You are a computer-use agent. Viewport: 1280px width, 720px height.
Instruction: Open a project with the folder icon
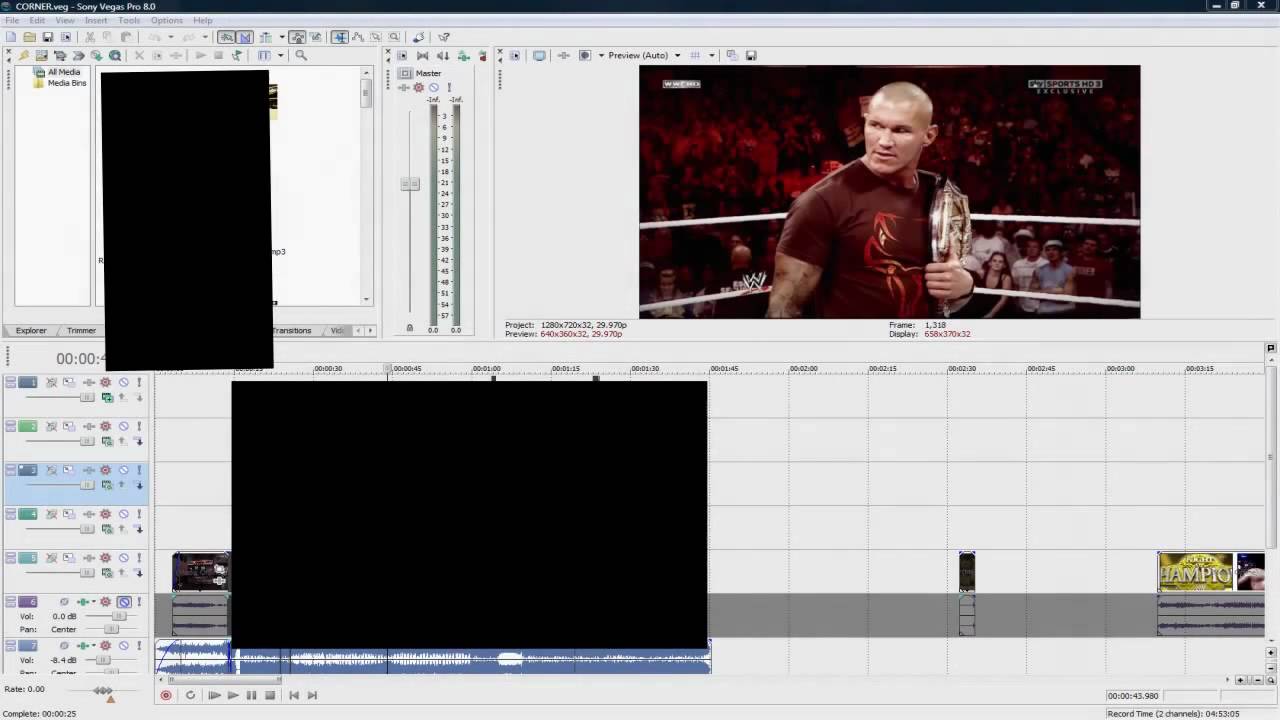tap(29, 37)
